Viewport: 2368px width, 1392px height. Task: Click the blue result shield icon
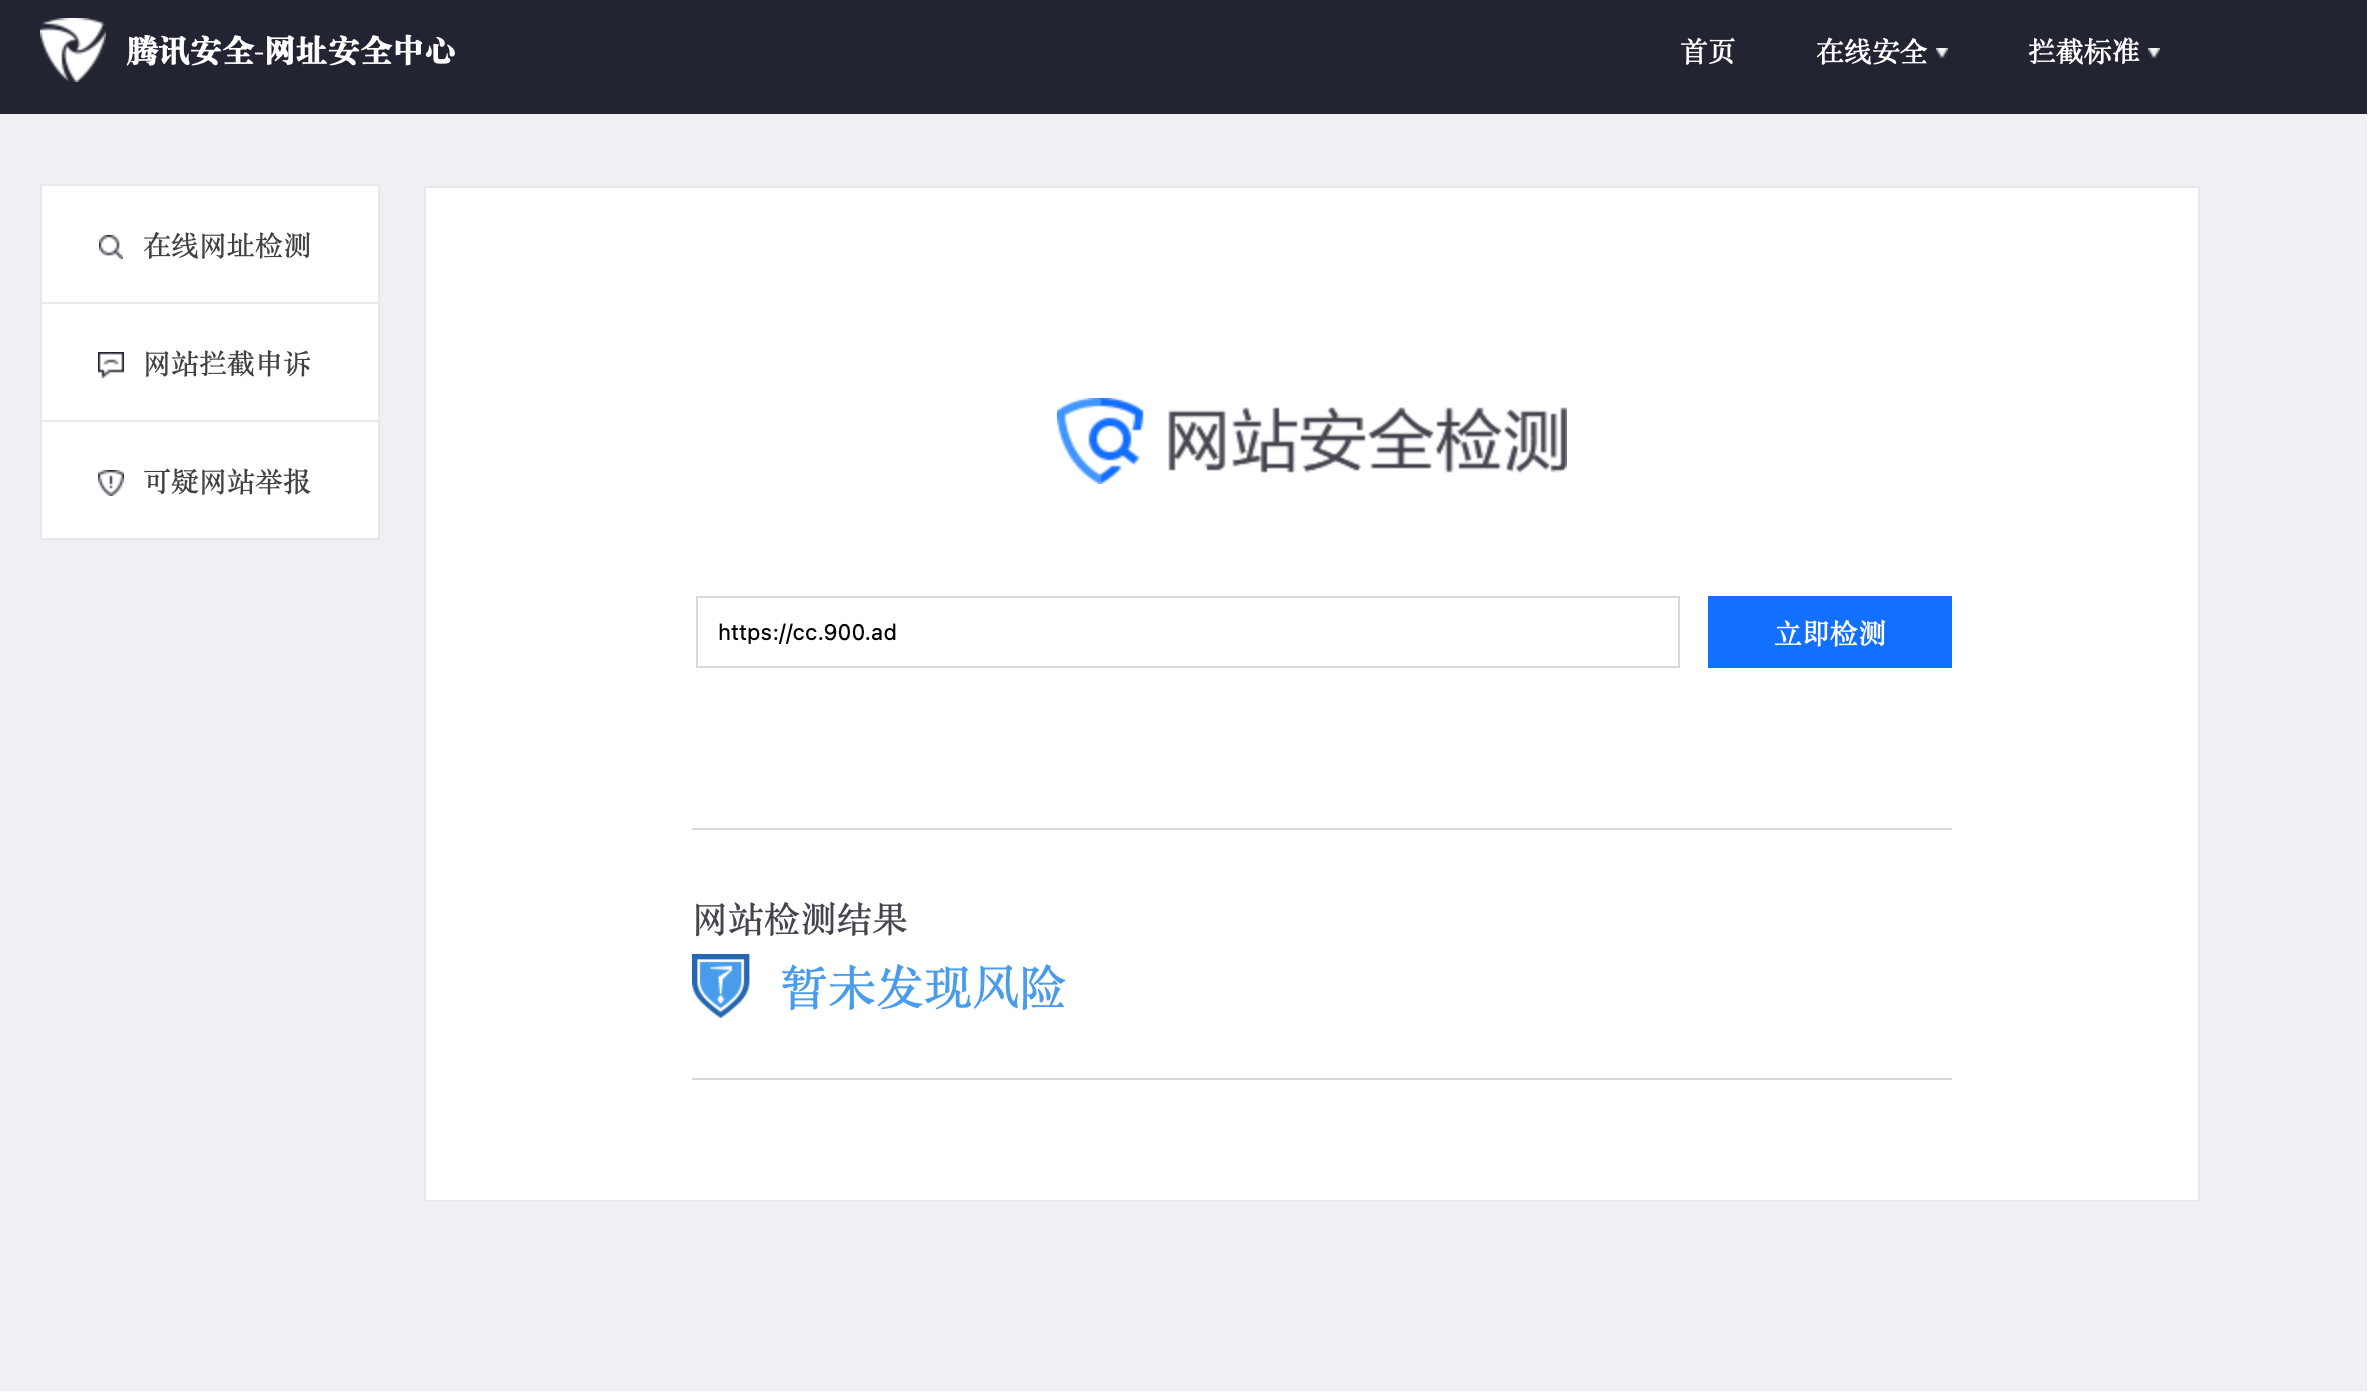pos(720,985)
